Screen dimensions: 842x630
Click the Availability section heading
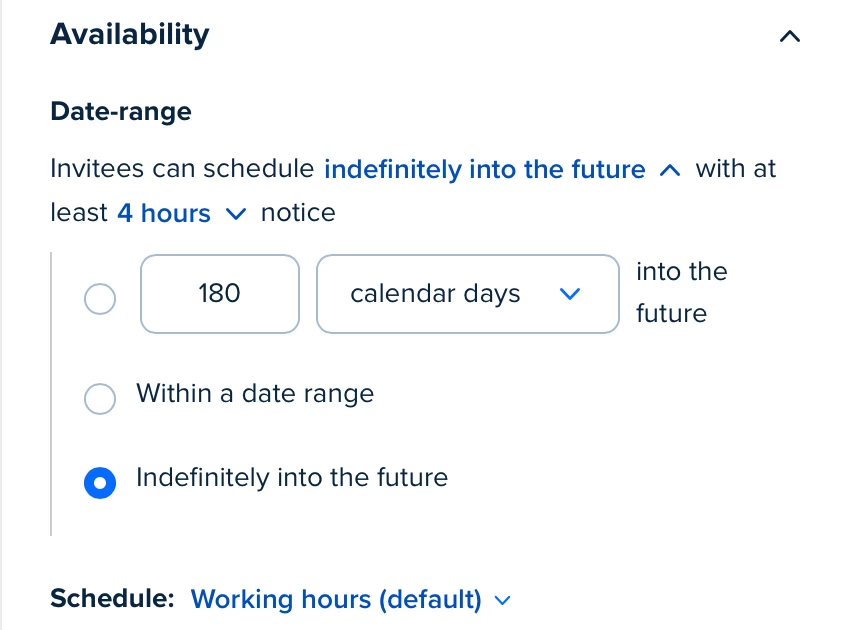coord(130,34)
